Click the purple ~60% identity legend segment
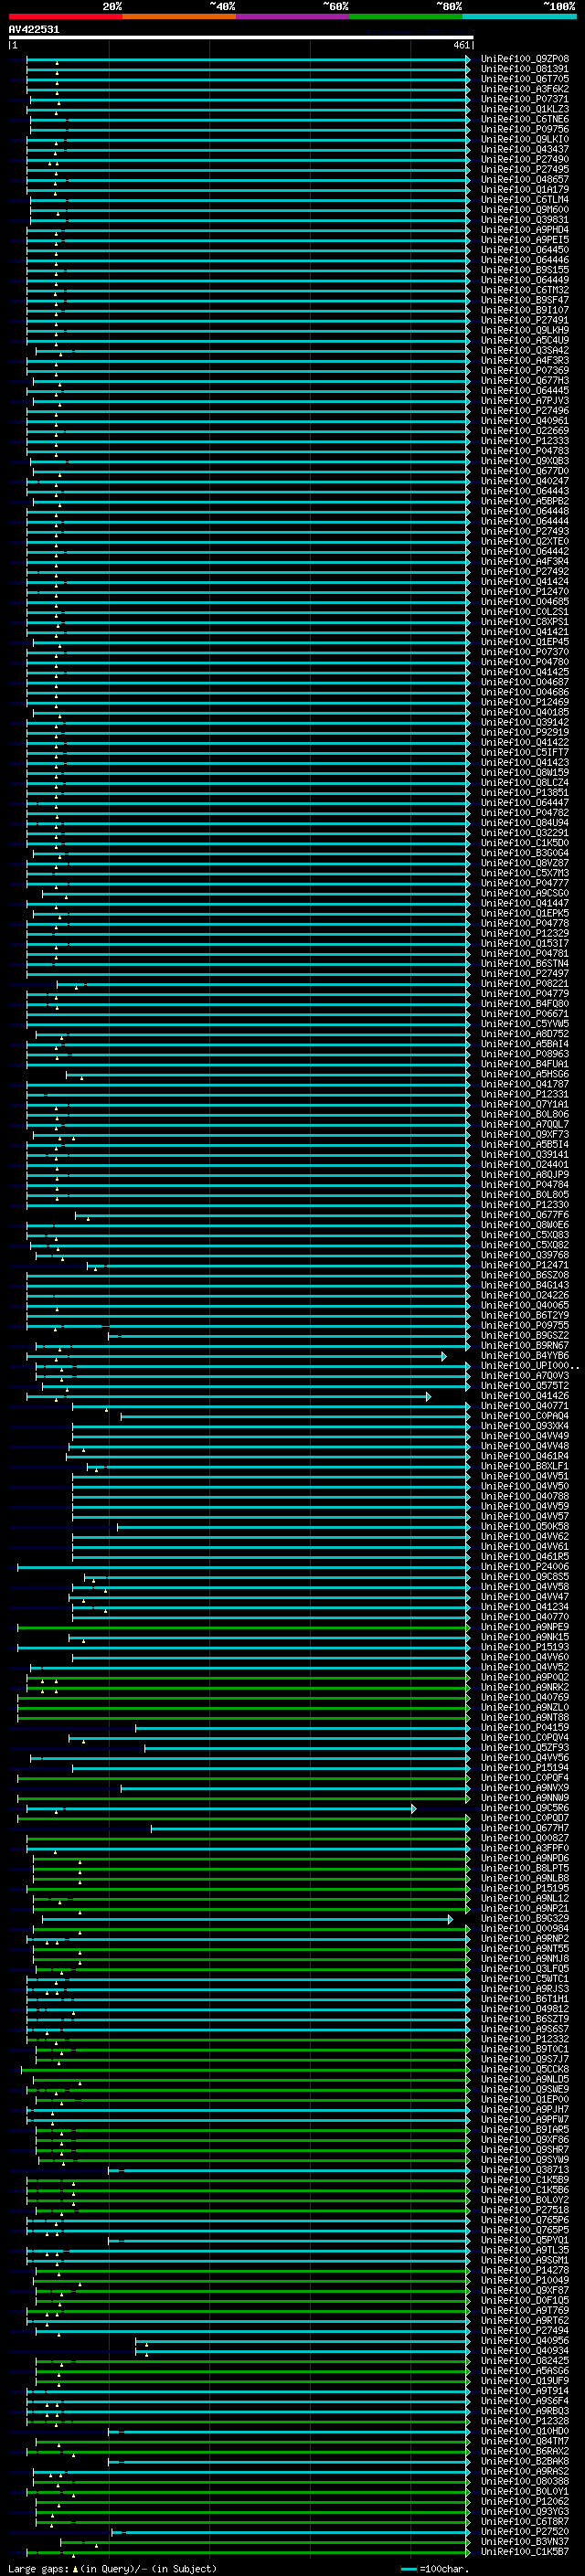Image resolution: width=585 pixels, height=2576 pixels. coord(293,16)
